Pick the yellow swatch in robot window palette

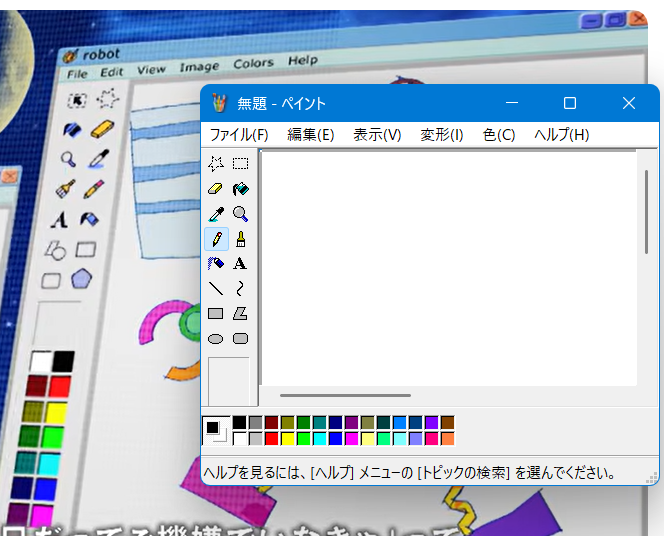[56, 413]
